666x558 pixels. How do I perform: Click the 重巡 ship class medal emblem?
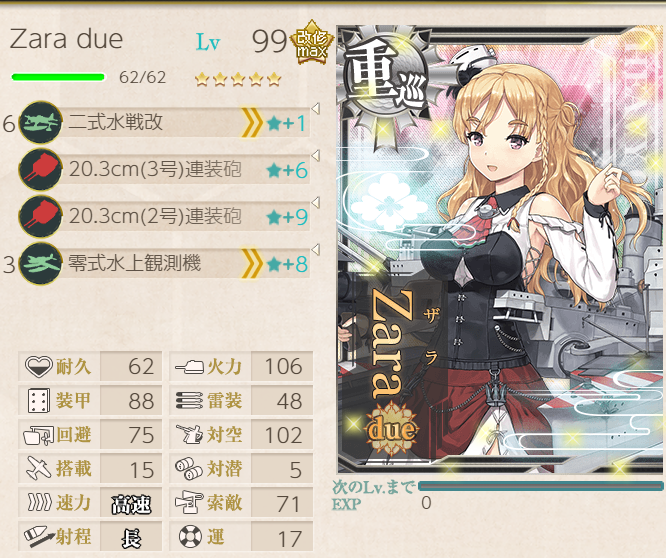coord(384,83)
